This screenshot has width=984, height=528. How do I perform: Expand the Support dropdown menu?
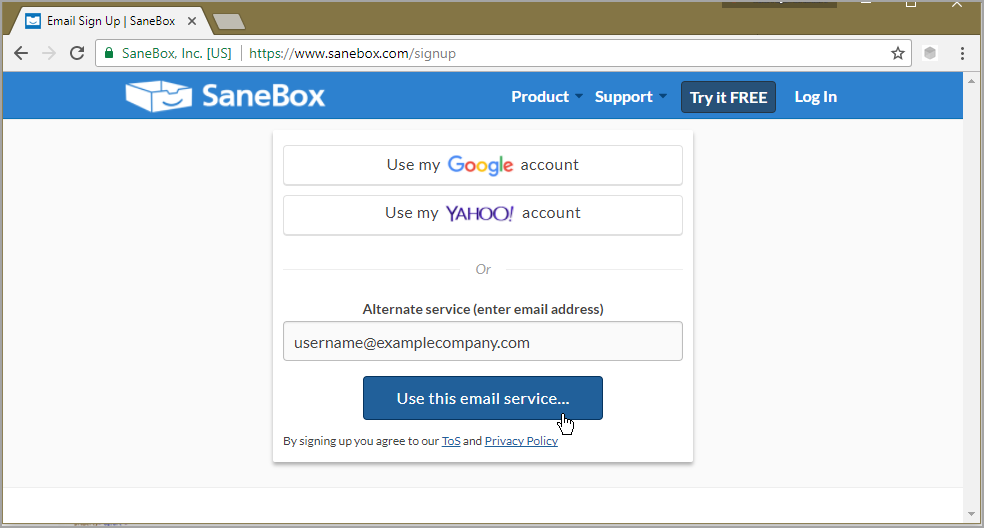(x=631, y=97)
